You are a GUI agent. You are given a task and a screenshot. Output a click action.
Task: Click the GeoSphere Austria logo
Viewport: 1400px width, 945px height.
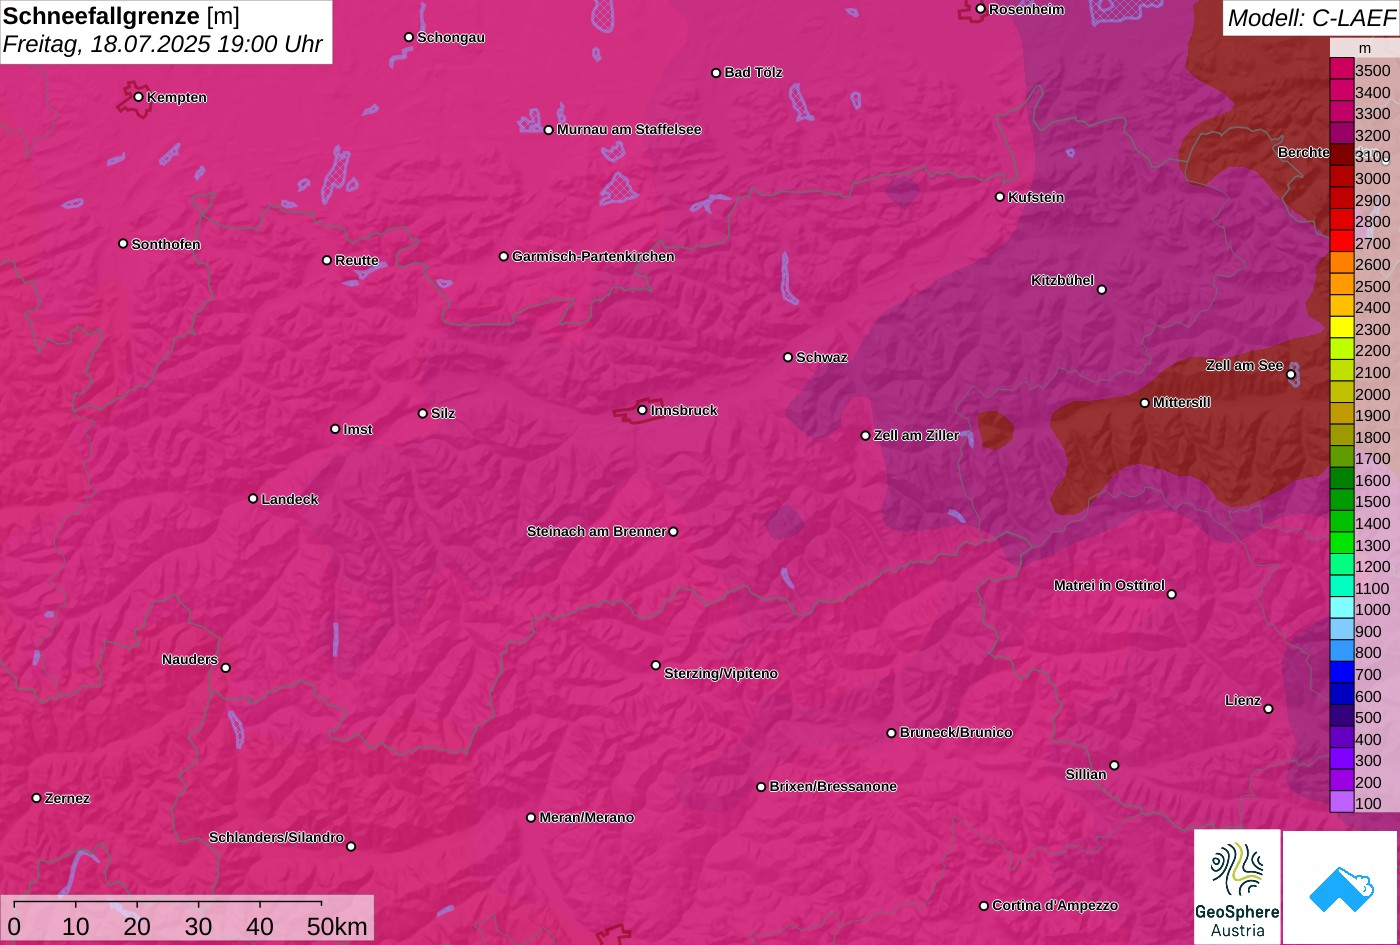pos(1237,887)
